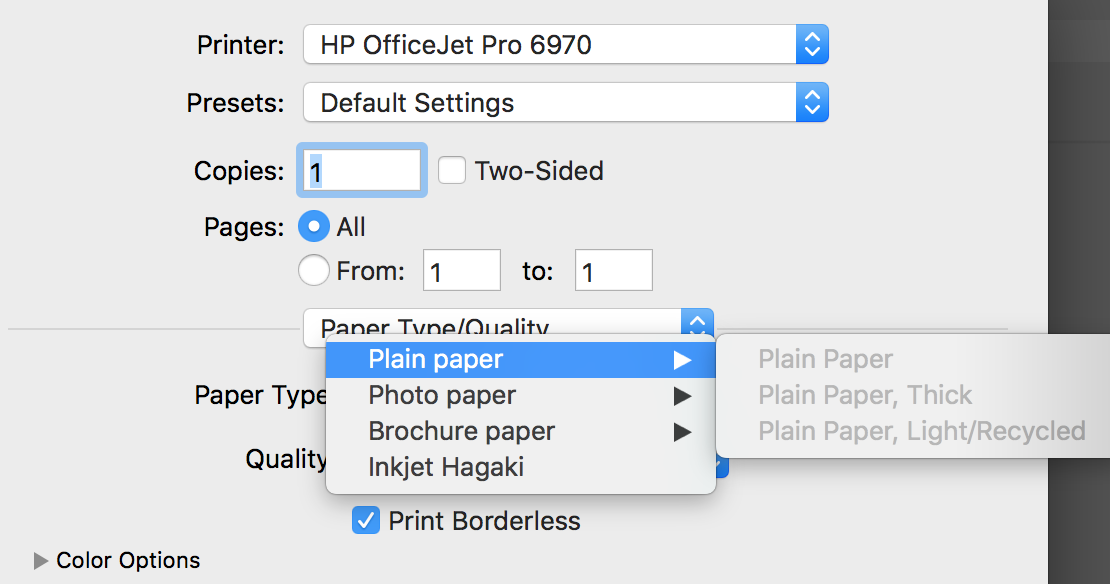The width and height of the screenshot is (1110, 584).
Task: Open the Printer dropdown HP OfficeJet Pro 6970
Action: tap(566, 45)
